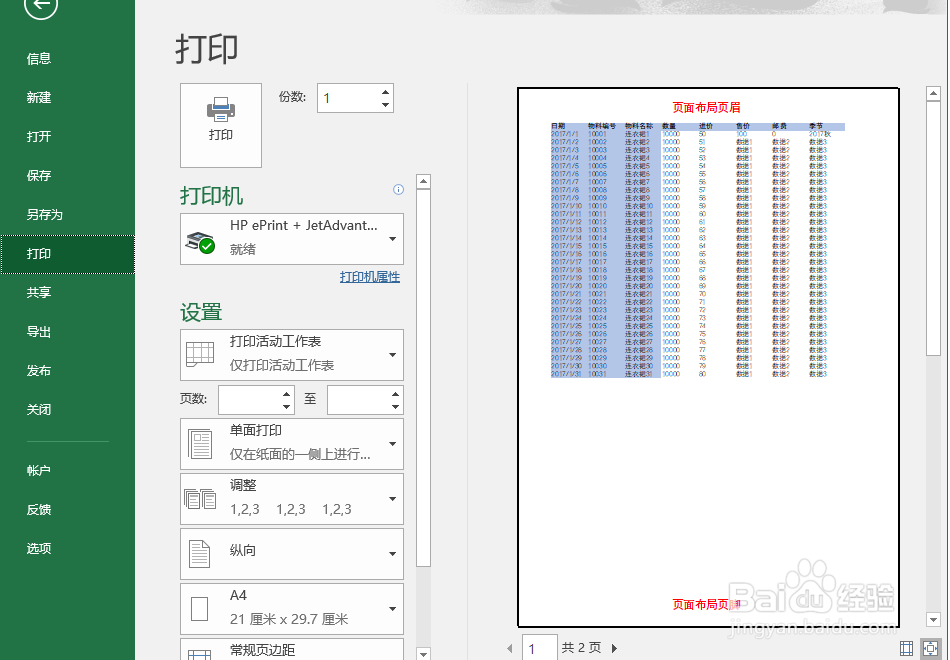950x660 pixels.
Task: Click the show margins icon at bottom right
Action: [x=906, y=648]
